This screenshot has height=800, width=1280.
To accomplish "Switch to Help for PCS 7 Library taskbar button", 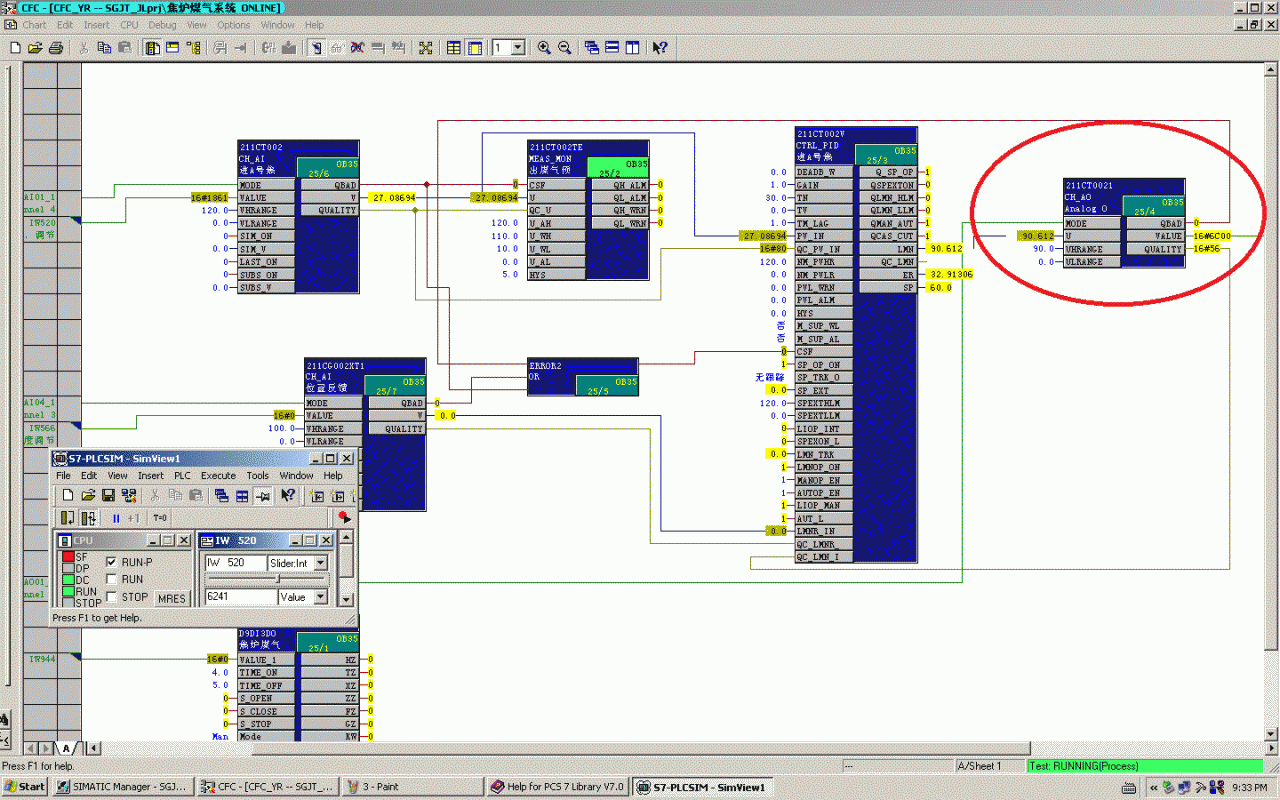I will click(x=557, y=787).
